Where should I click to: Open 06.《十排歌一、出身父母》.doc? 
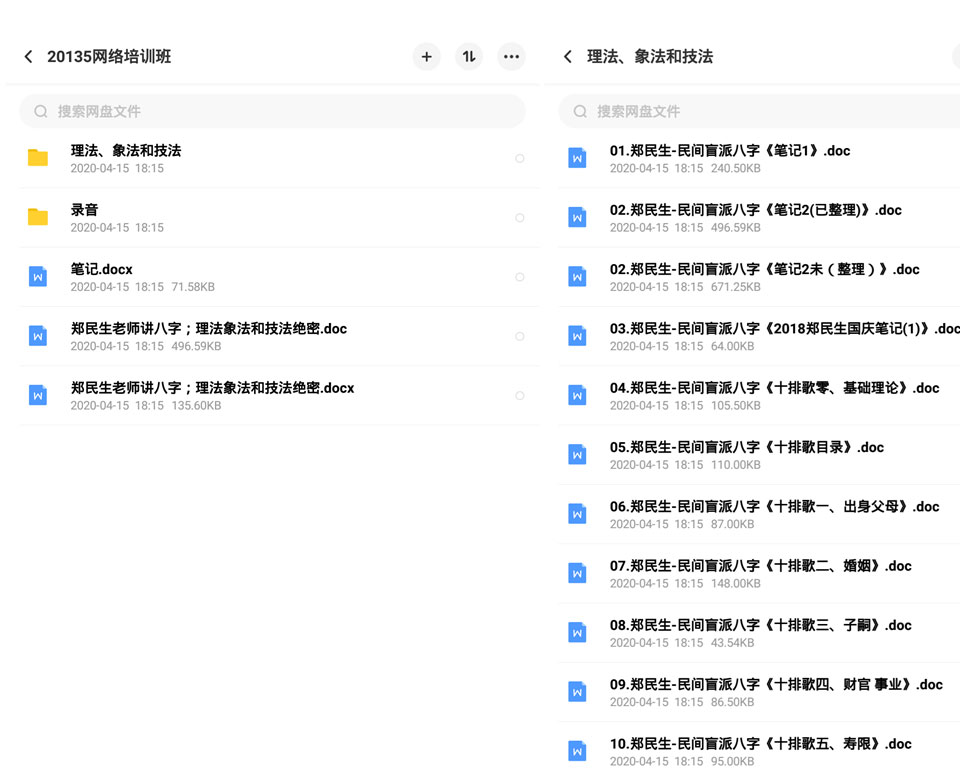click(774, 507)
